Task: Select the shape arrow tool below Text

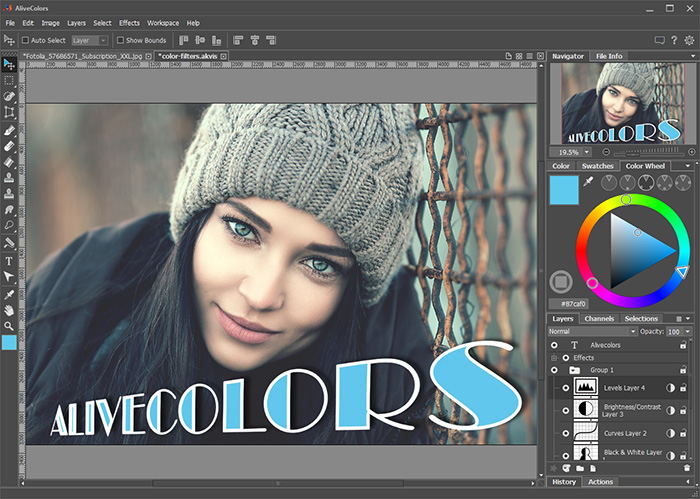Action: pos(9,277)
